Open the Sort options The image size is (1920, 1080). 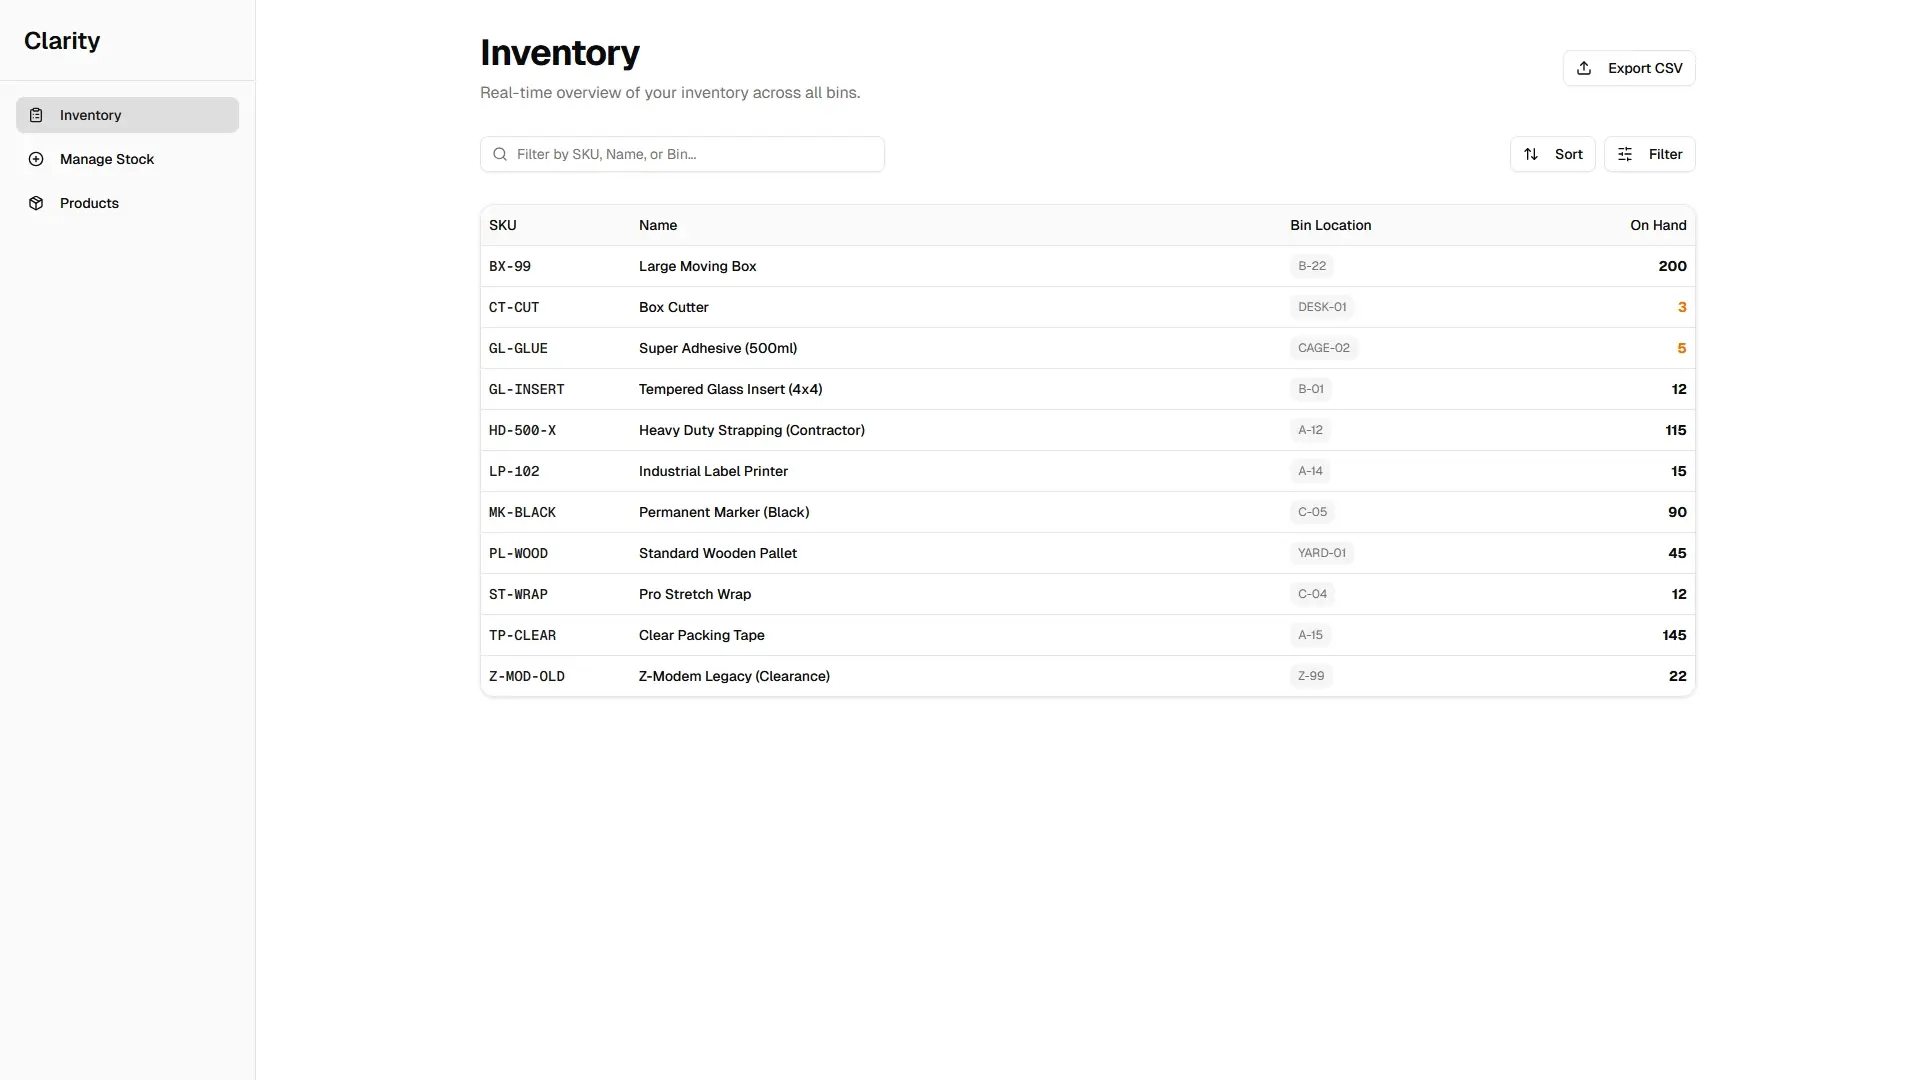(x=1552, y=154)
